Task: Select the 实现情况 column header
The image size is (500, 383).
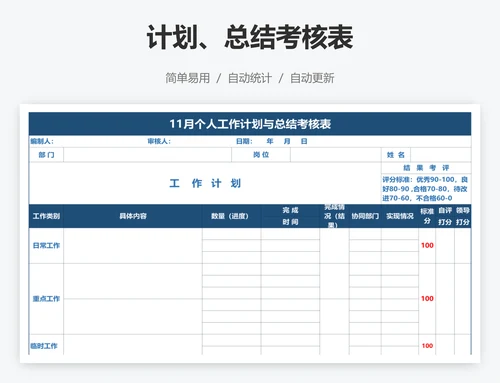Action: point(400,216)
